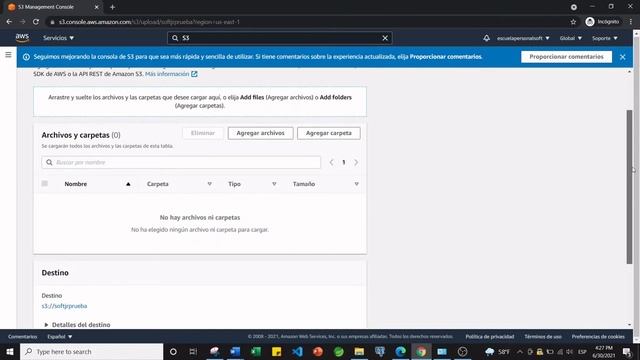
Task: Open the Español language dropdown
Action: click(60, 337)
